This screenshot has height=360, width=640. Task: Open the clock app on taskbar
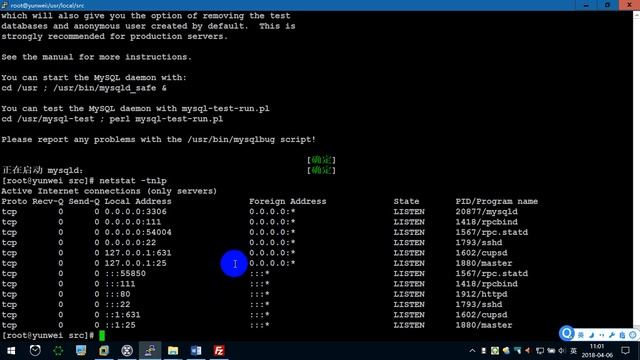(35, 350)
